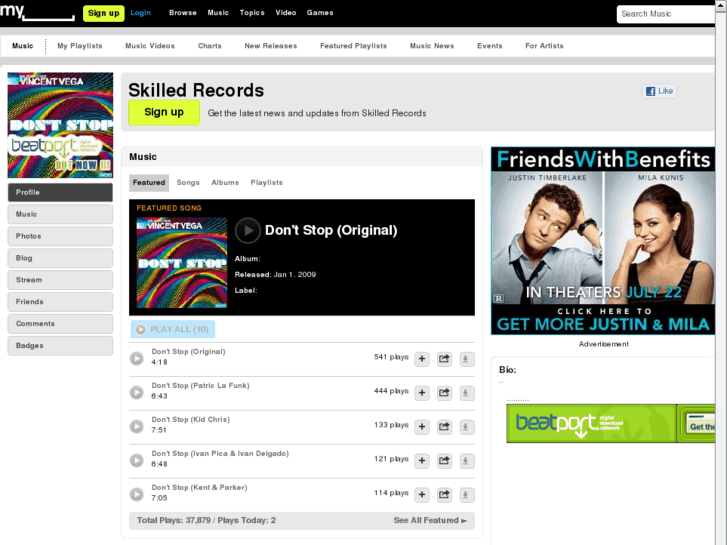Play the featured song Don't Stop (Original)

coord(248,231)
